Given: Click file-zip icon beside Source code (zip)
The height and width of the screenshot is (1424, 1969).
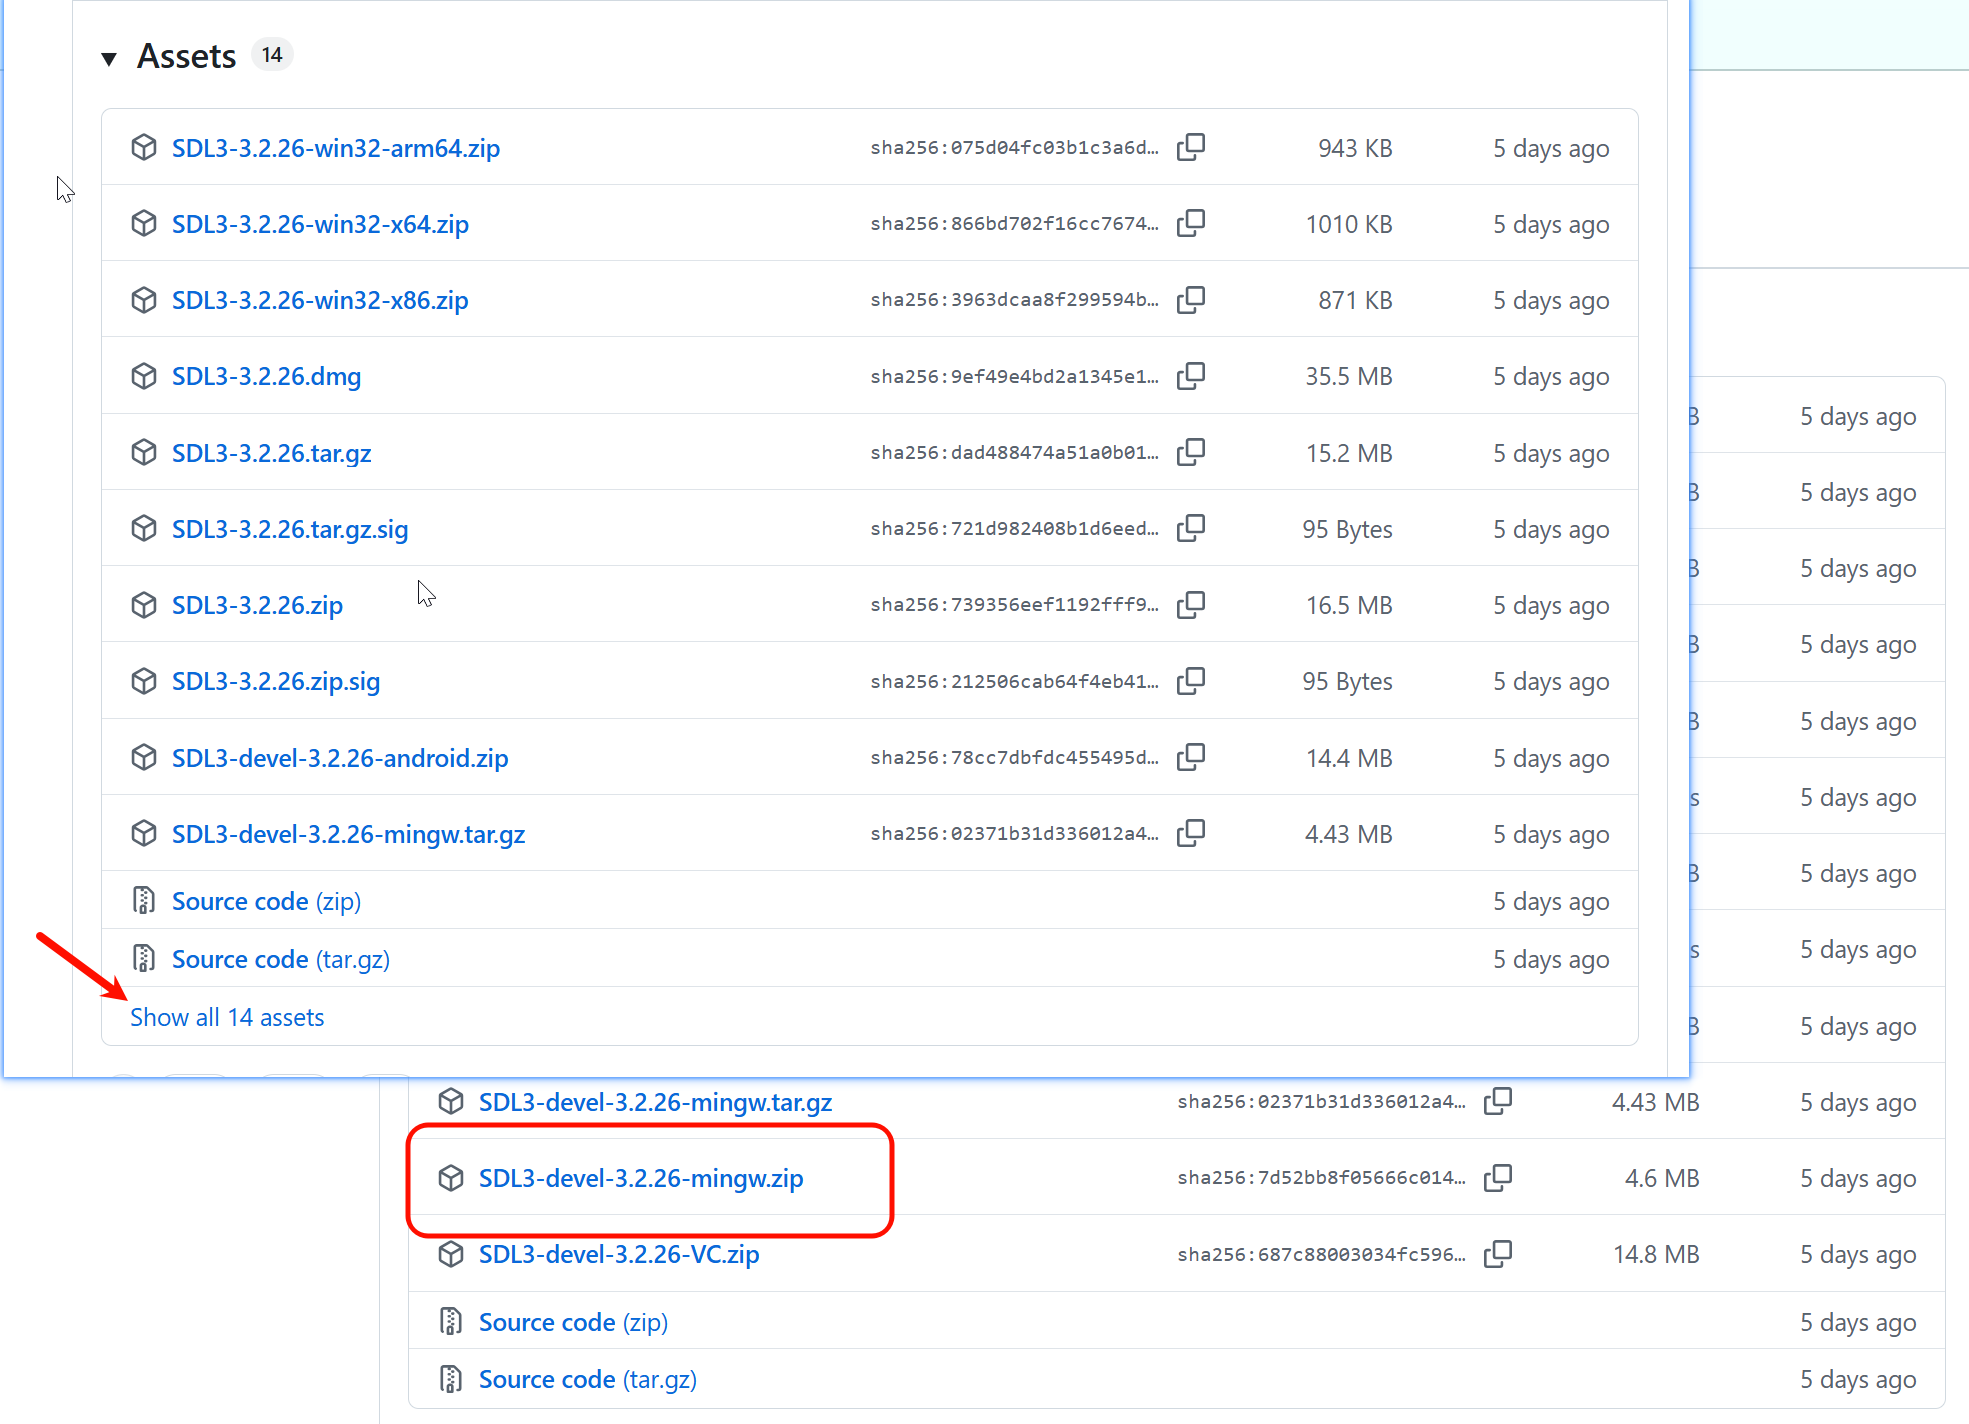Looking at the screenshot, I should click(144, 901).
